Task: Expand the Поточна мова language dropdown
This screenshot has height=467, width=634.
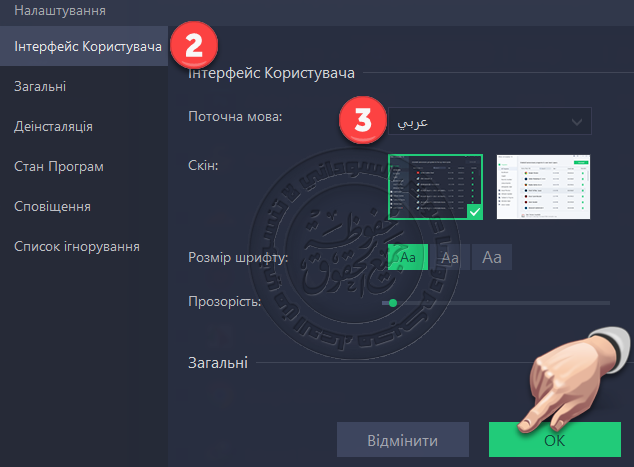Action: [x=488, y=121]
